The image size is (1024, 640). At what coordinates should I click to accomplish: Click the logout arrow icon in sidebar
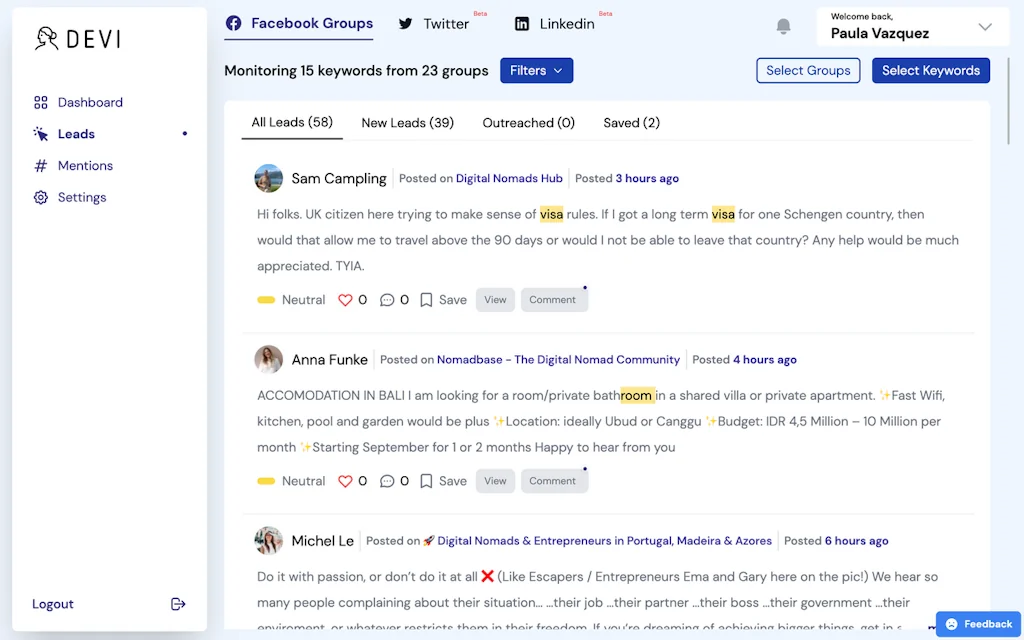[x=178, y=604]
